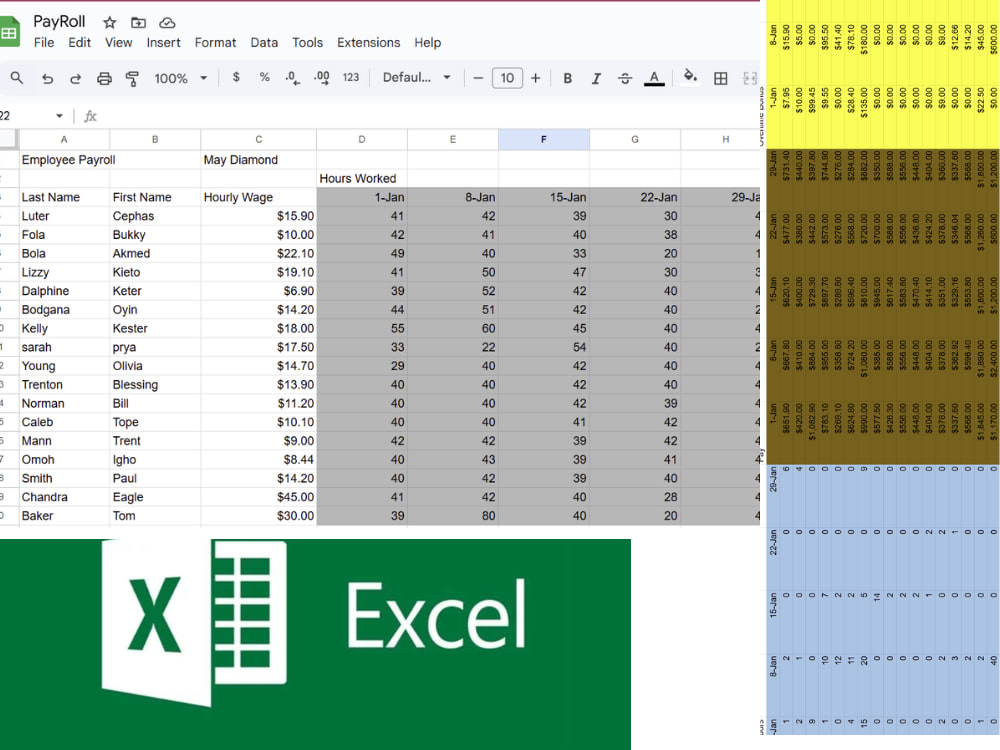Open the Edit menu
This screenshot has height=750, width=1000.
[80, 43]
